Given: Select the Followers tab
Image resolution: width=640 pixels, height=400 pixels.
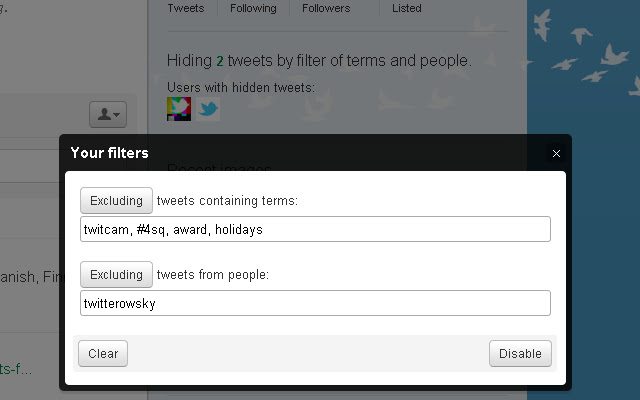Looking at the screenshot, I should (326, 8).
